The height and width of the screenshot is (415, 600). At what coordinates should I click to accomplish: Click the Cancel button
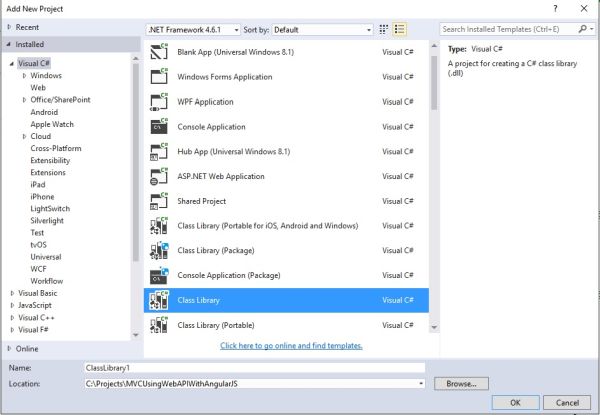[567, 403]
